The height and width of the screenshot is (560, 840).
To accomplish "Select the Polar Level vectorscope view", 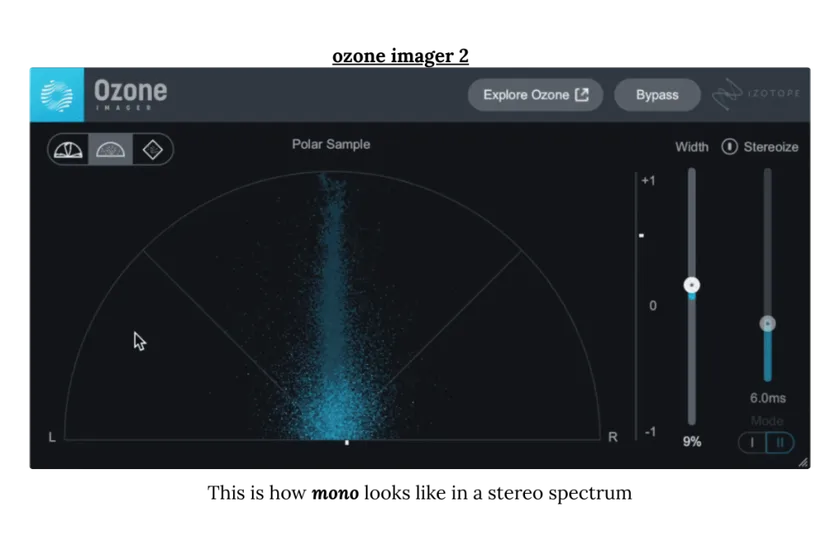I will (69, 150).
